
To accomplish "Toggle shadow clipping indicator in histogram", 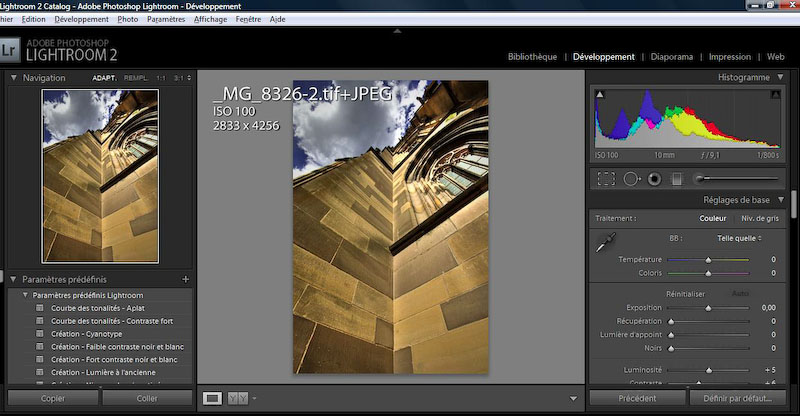I will click(600, 94).
